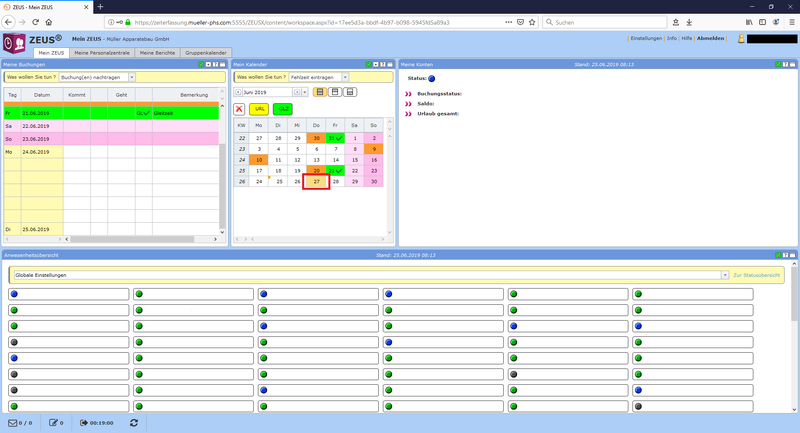Toggle green checkmark in Meine Buchungen header
Image resolution: width=800 pixels, height=433 pixels.
click(201, 64)
